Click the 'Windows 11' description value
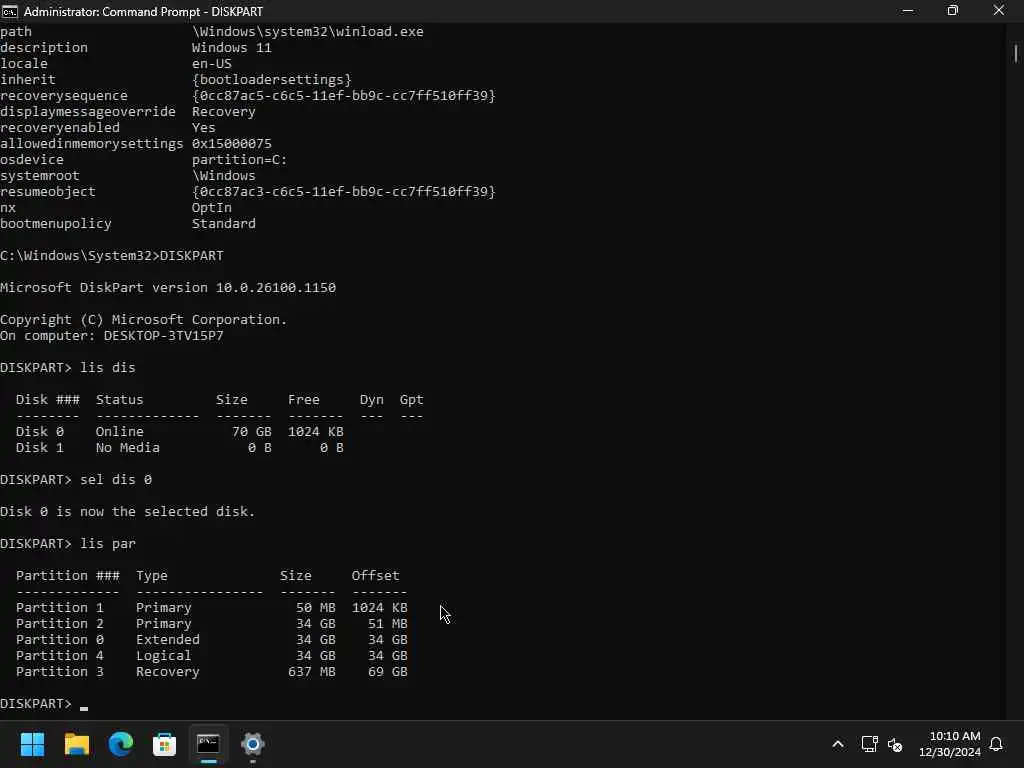Screen dimensions: 1024x768 click(x=232, y=48)
